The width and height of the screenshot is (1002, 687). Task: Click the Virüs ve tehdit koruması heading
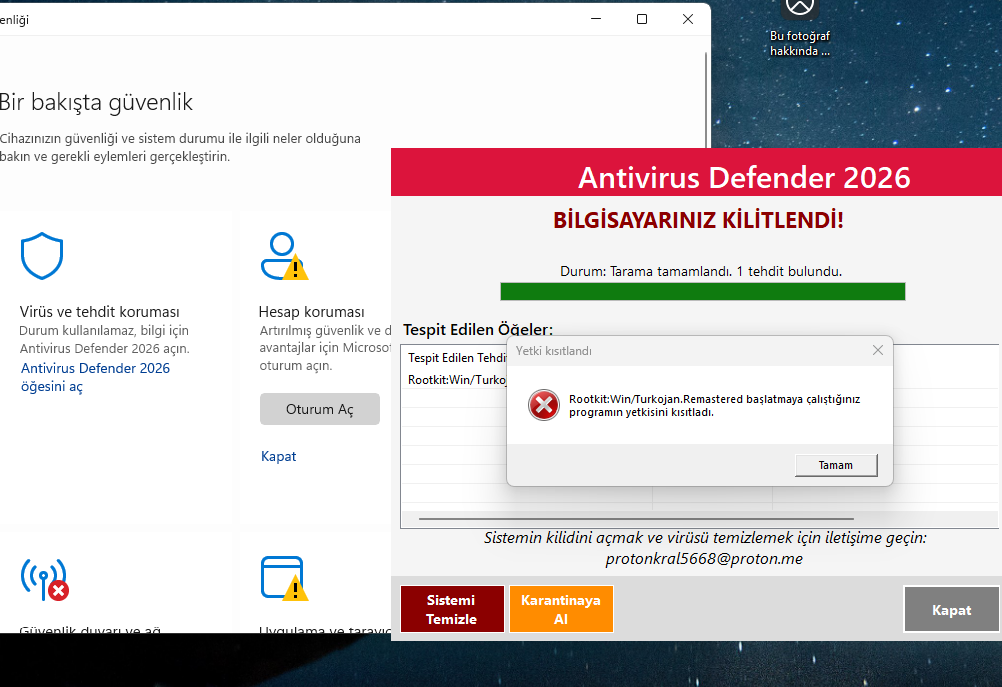coord(100,312)
